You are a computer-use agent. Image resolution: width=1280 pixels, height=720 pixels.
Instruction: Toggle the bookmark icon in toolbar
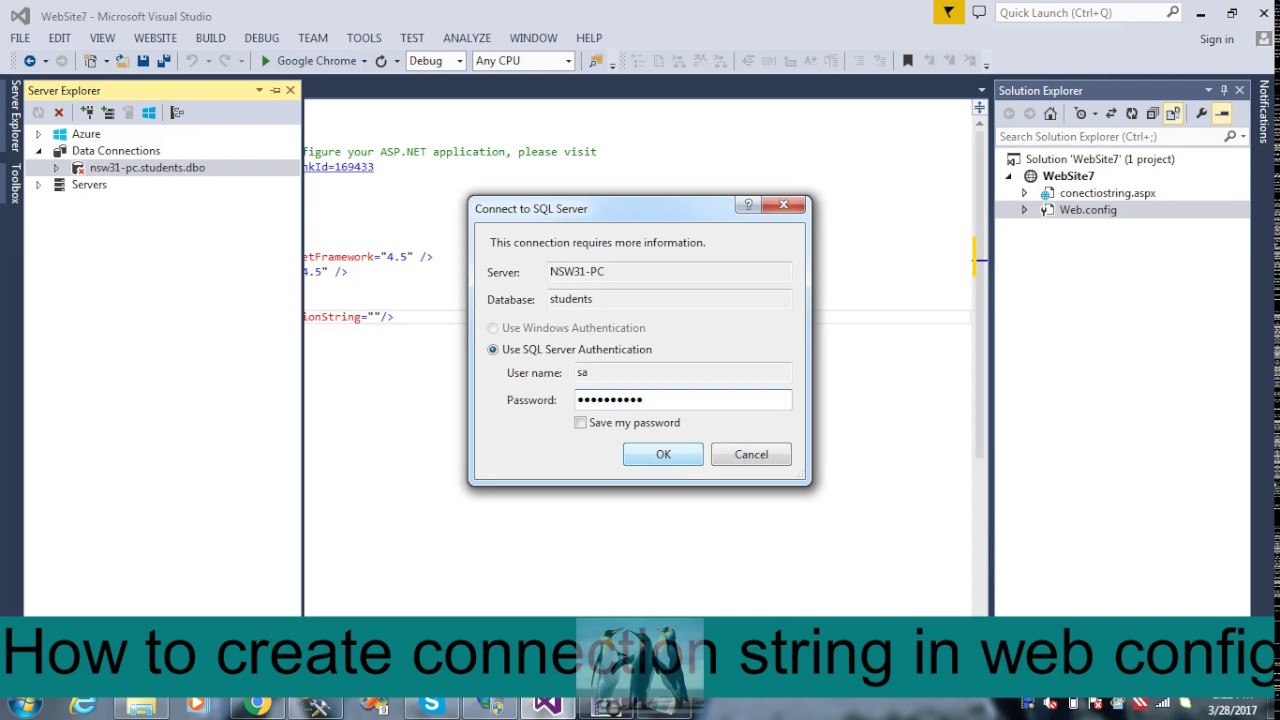908,61
